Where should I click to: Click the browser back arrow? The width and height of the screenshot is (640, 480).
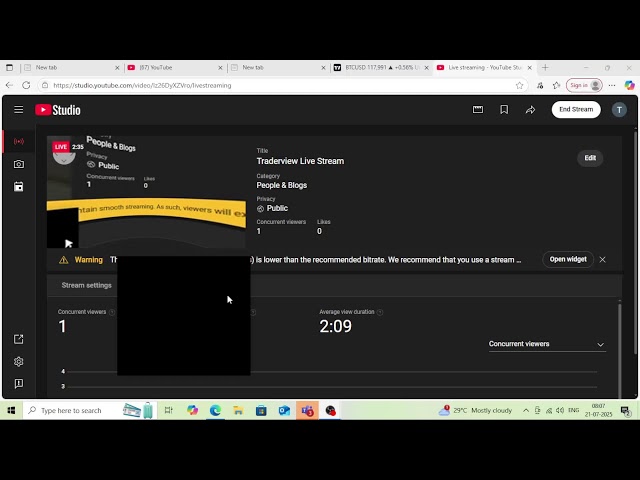click(x=9, y=85)
